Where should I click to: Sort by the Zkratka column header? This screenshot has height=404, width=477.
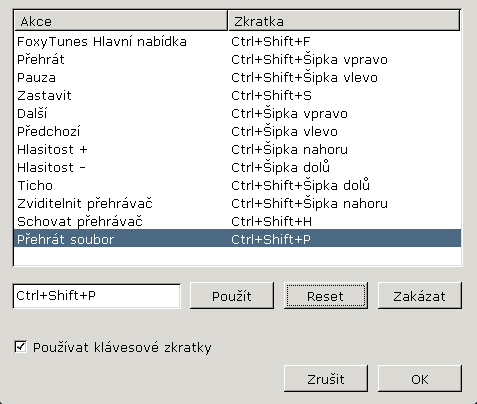344,21
